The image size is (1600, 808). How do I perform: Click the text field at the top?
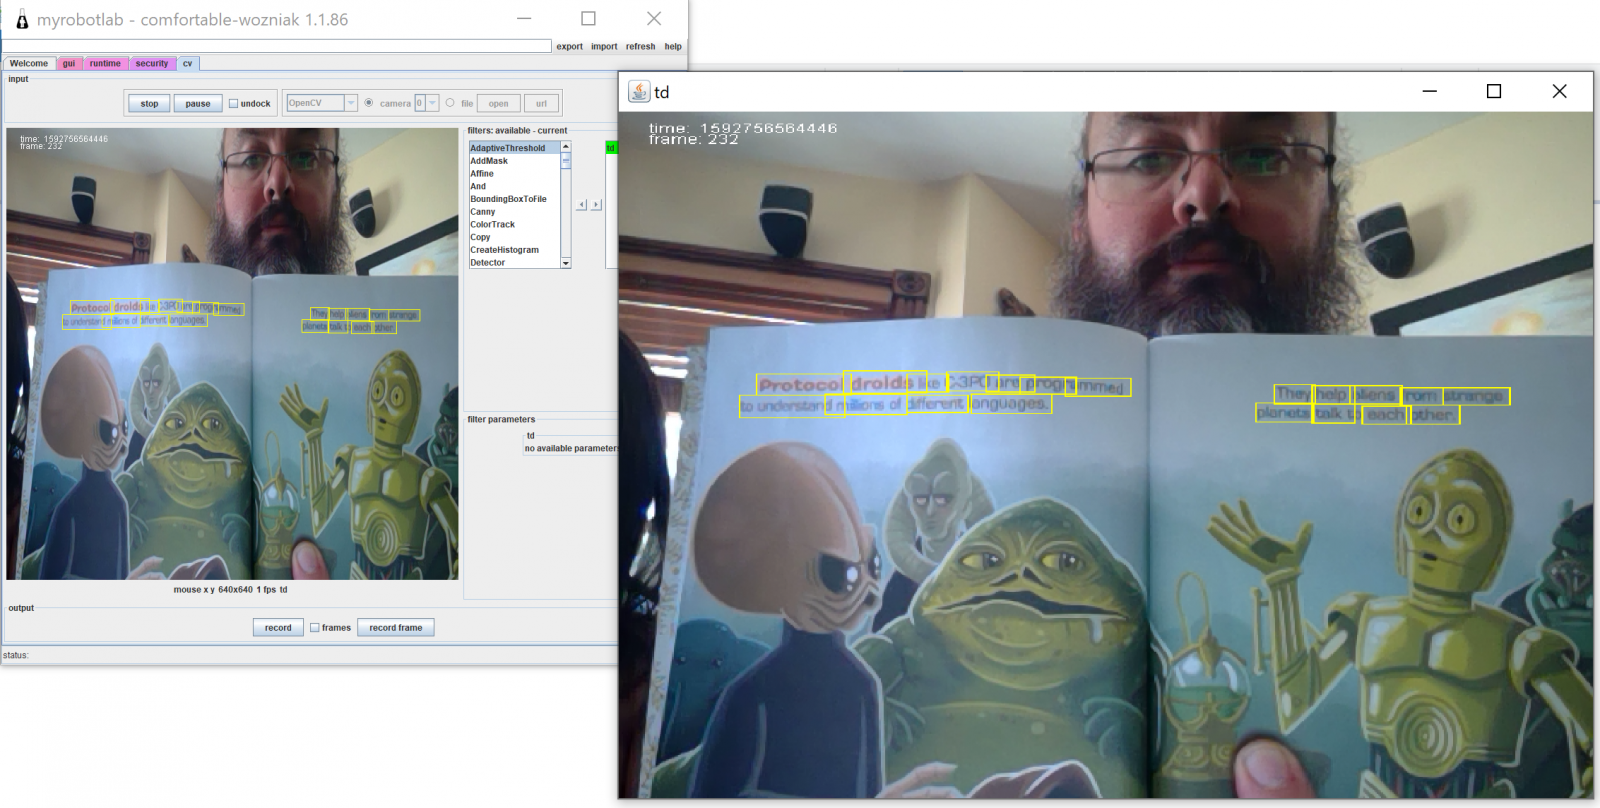coord(277,46)
